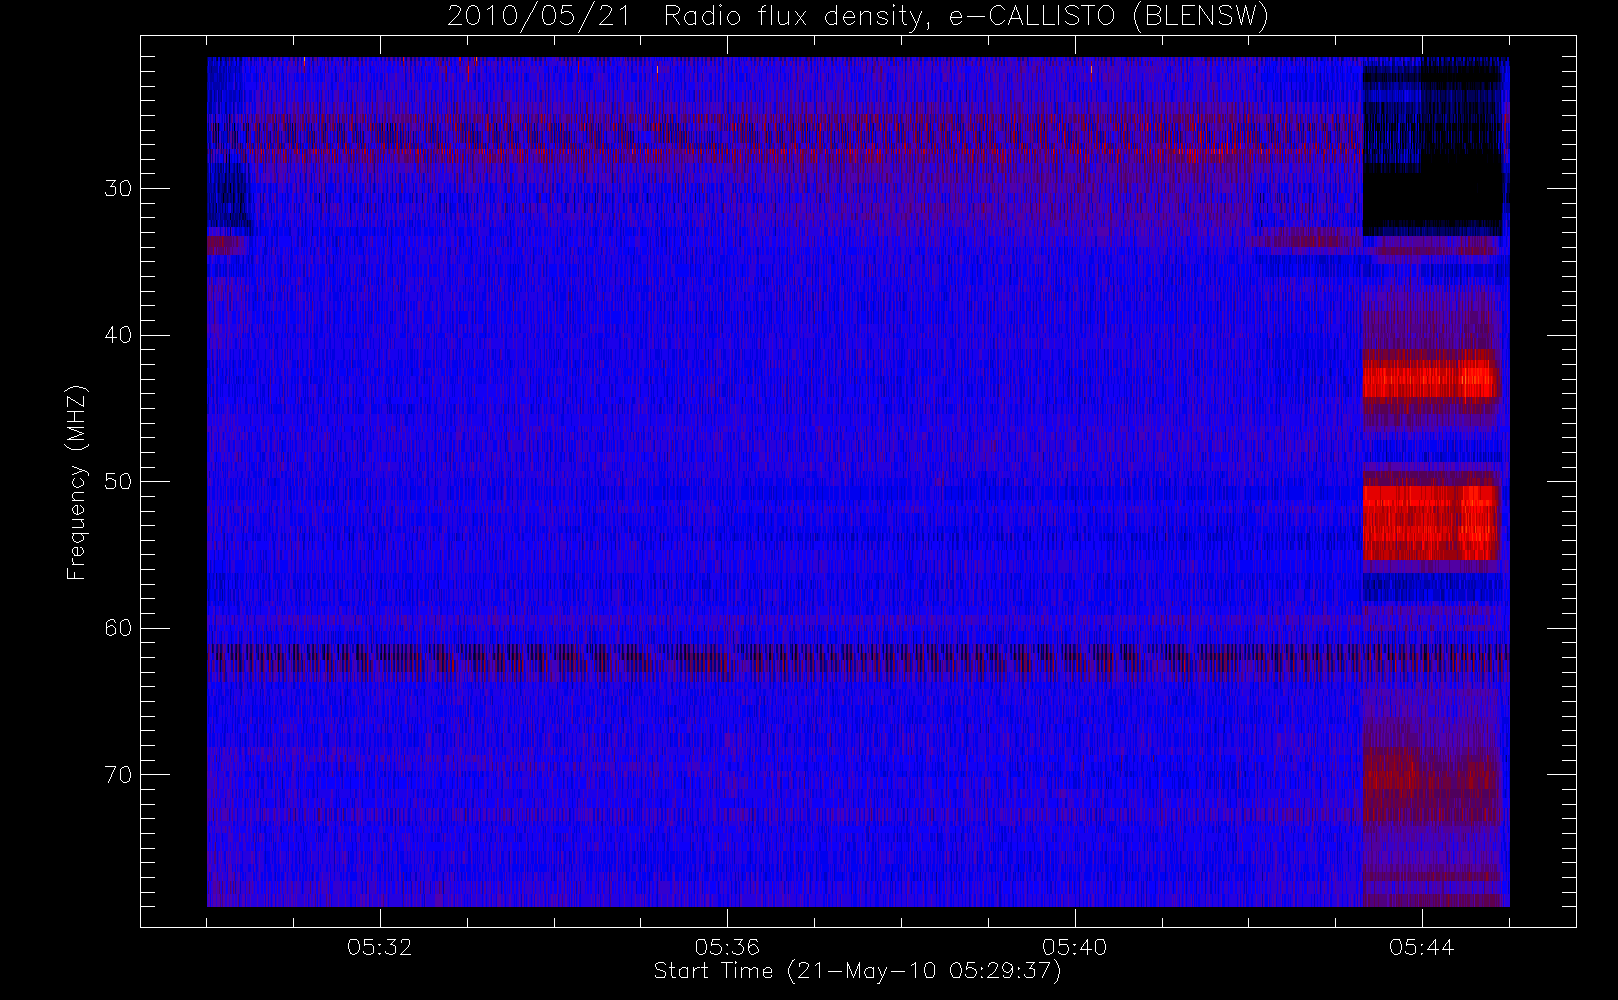Image resolution: width=1618 pixels, height=1000 pixels.
Task: Click the 60 frequency tick label
Action: [118, 628]
